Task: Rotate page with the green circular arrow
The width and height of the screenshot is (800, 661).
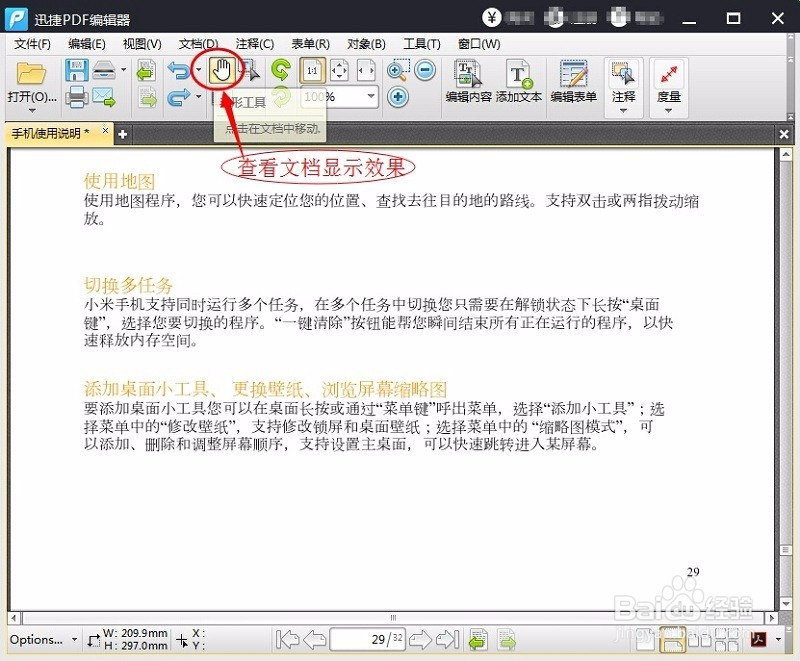Action: [281, 70]
